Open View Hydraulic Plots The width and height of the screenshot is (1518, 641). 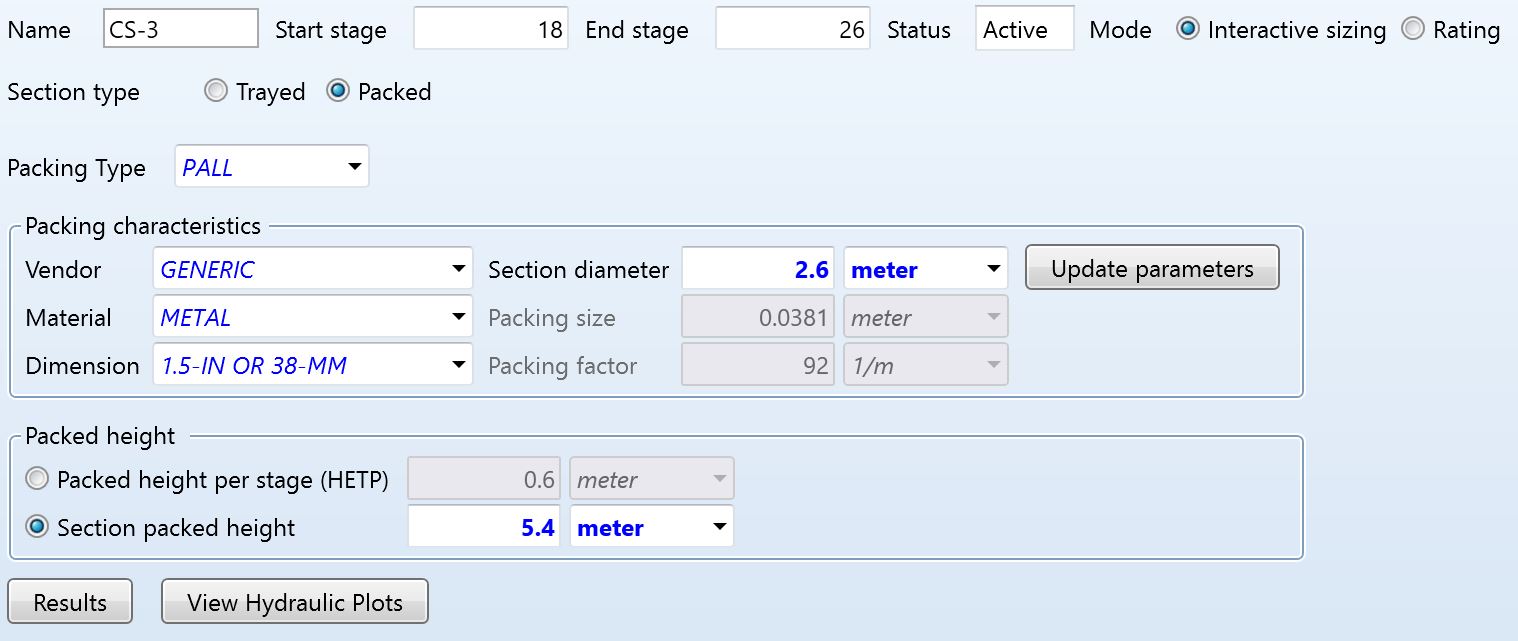[295, 603]
